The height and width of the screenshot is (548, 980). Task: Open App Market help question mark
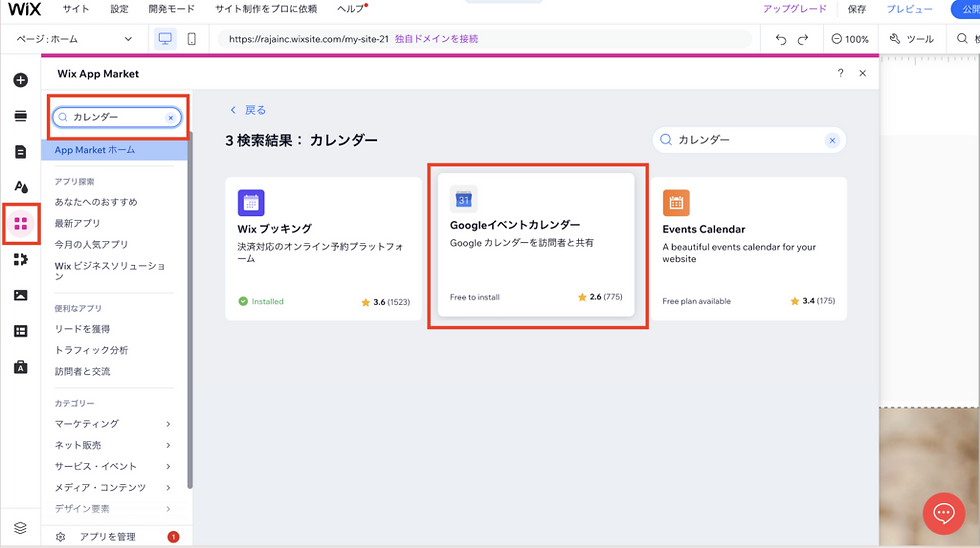[x=841, y=73]
